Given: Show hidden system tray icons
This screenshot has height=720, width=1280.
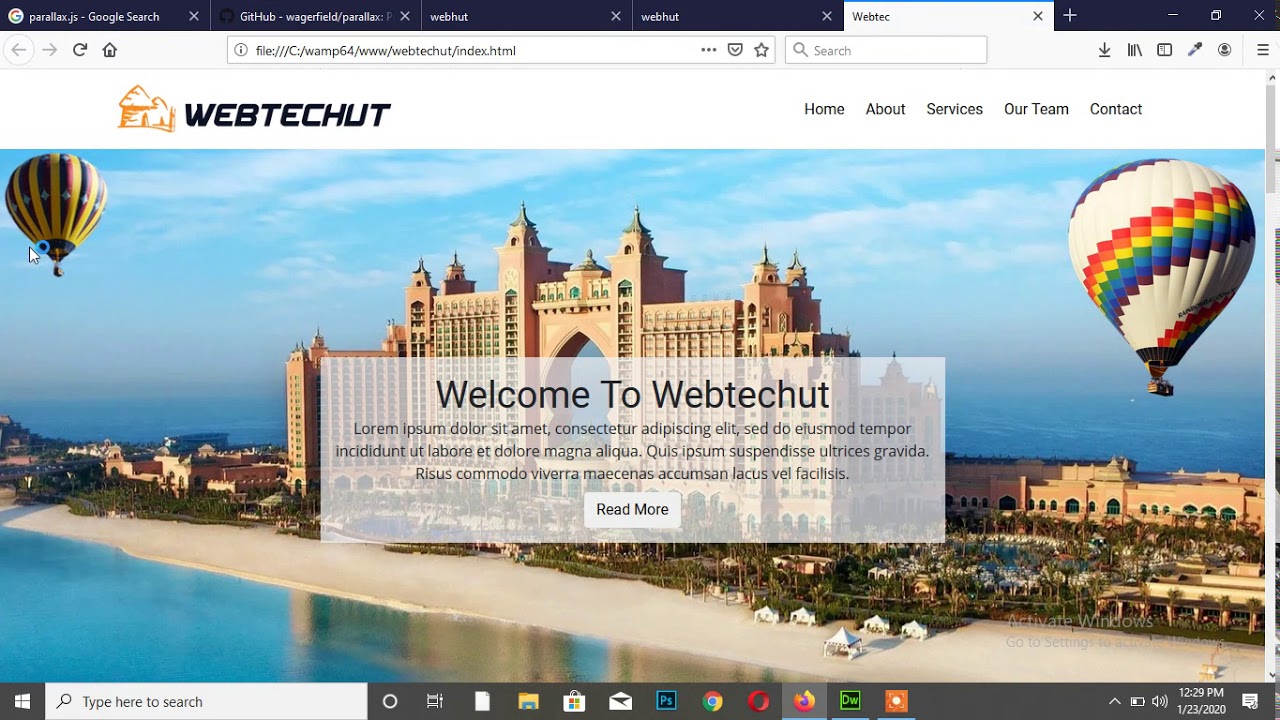Looking at the screenshot, I should point(1114,701).
